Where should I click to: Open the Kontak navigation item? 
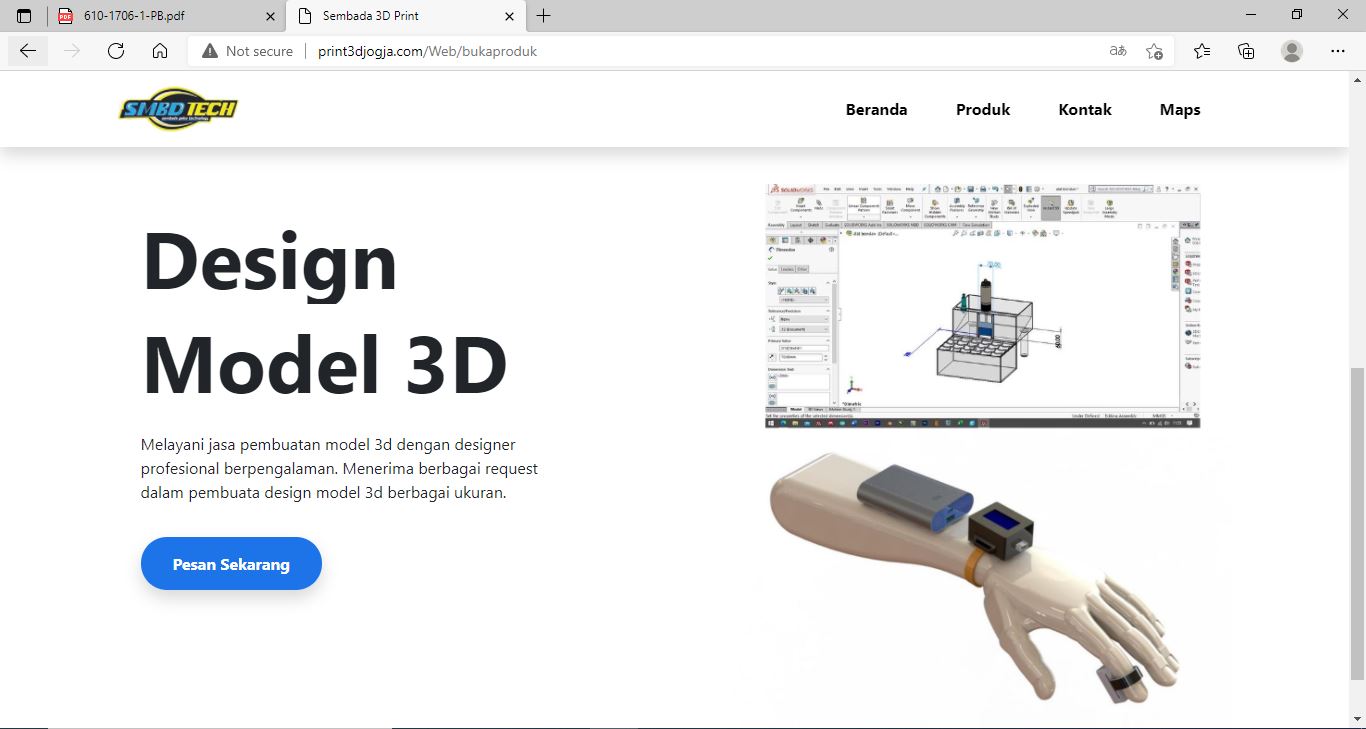[1085, 109]
